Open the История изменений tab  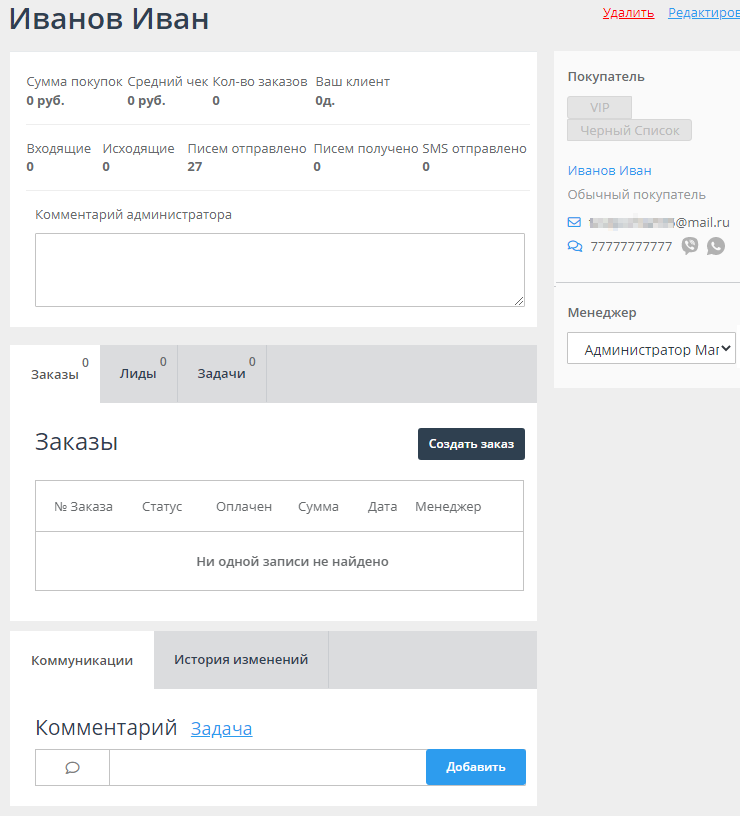click(x=240, y=659)
